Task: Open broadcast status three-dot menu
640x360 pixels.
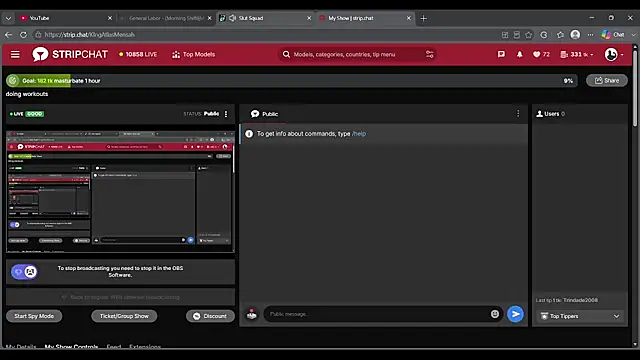Action: [x=226, y=114]
